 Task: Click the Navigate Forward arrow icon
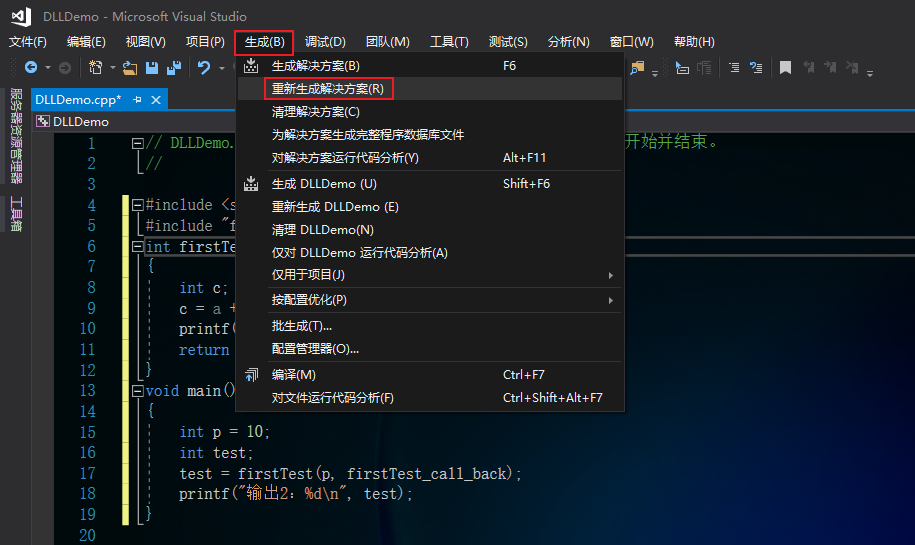point(65,68)
